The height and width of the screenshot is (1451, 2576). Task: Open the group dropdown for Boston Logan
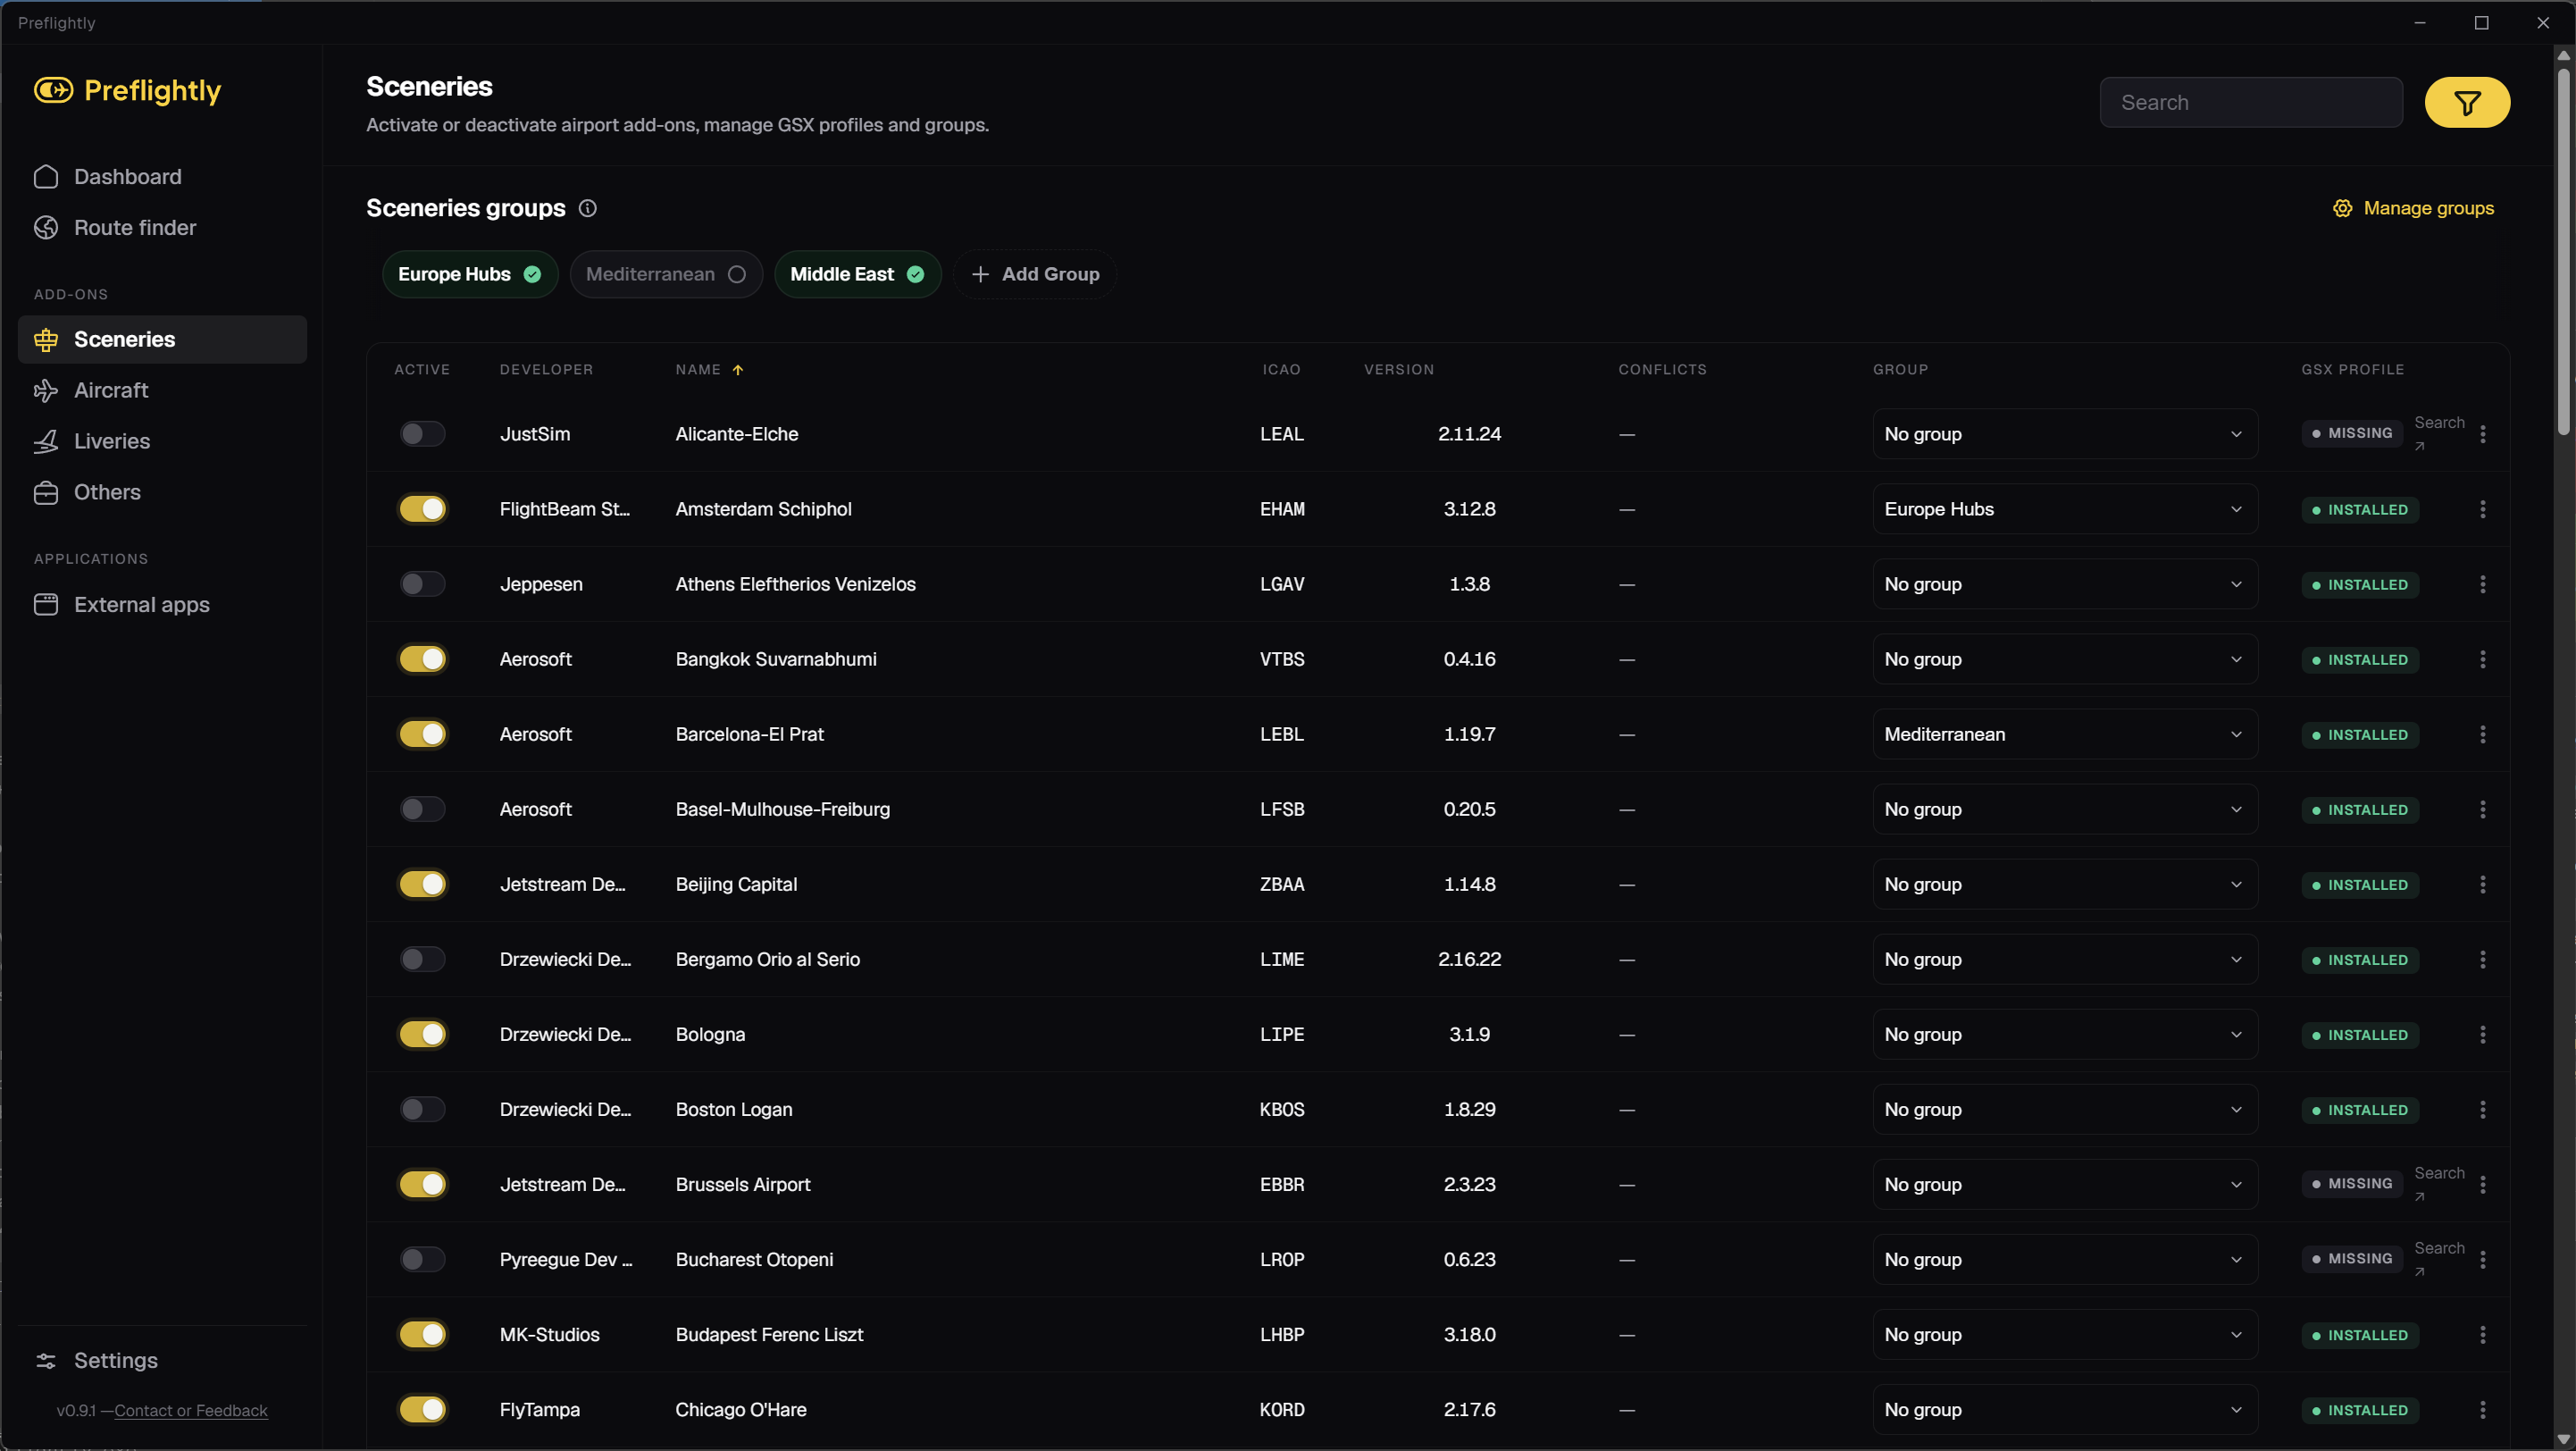point(2065,1109)
